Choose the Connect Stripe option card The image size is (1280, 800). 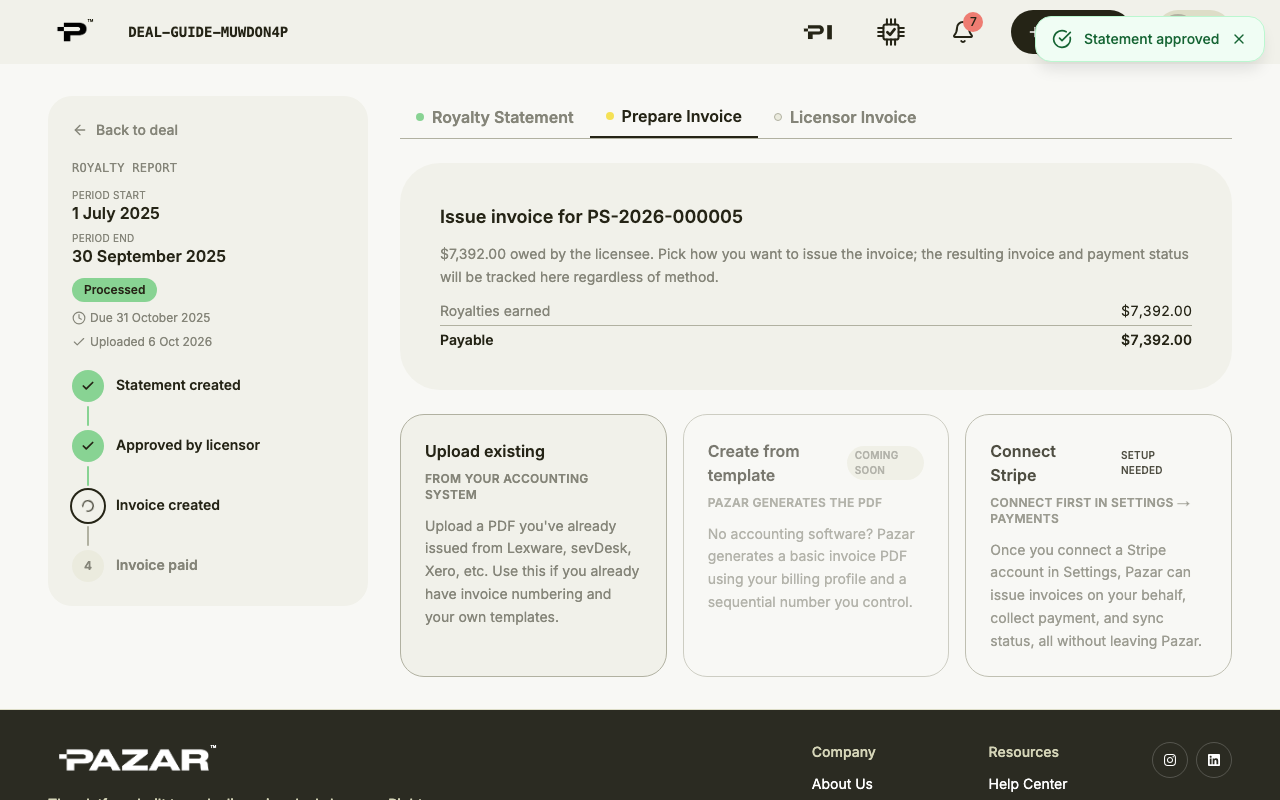tap(1098, 545)
